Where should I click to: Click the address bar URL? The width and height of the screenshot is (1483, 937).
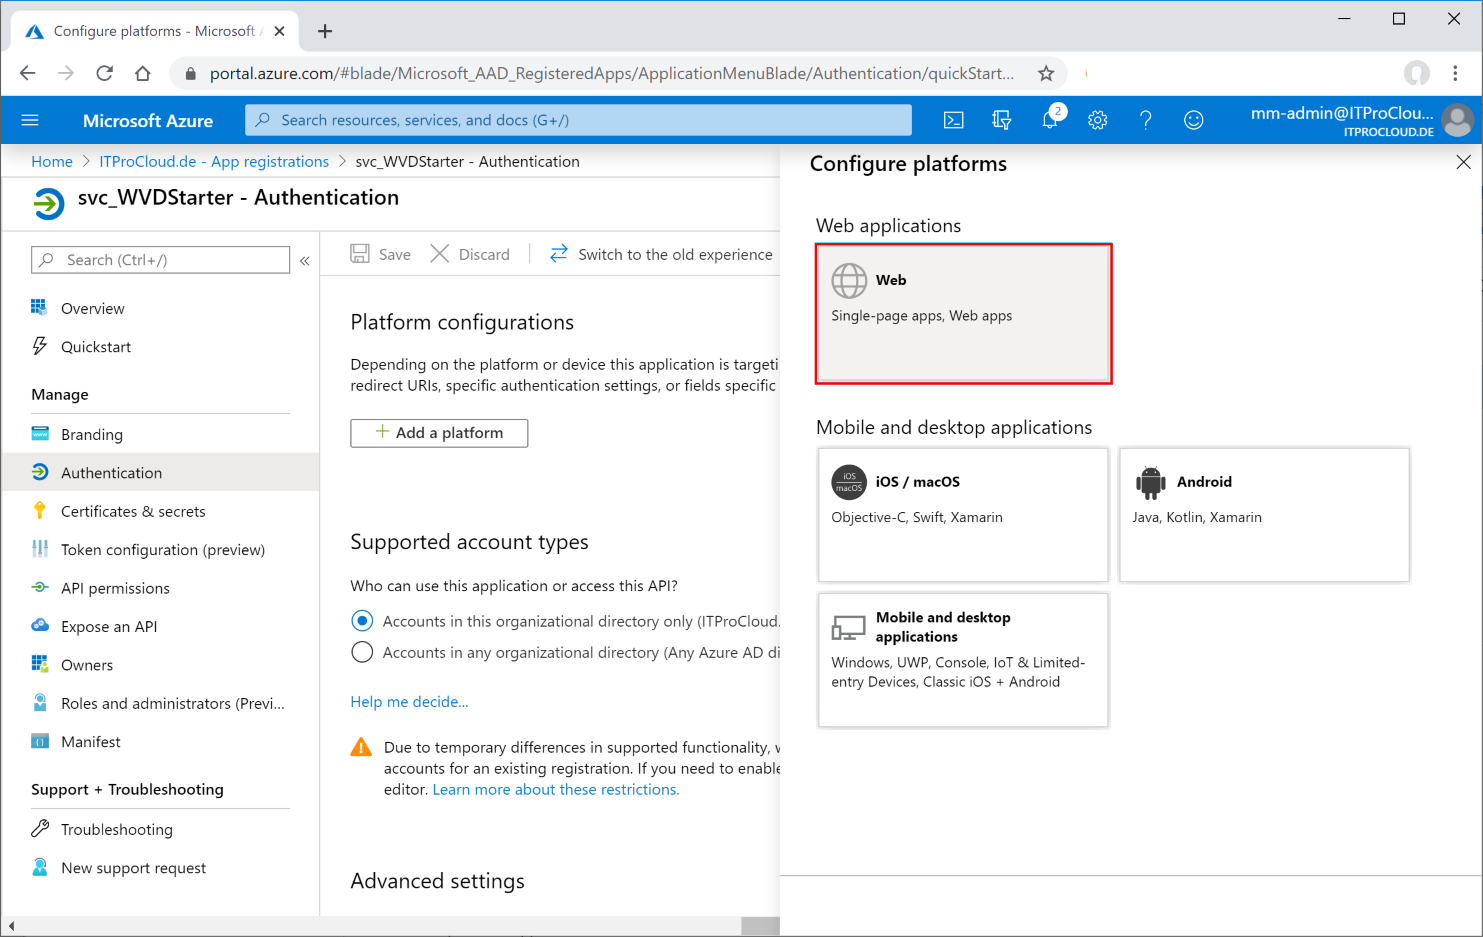611,74
